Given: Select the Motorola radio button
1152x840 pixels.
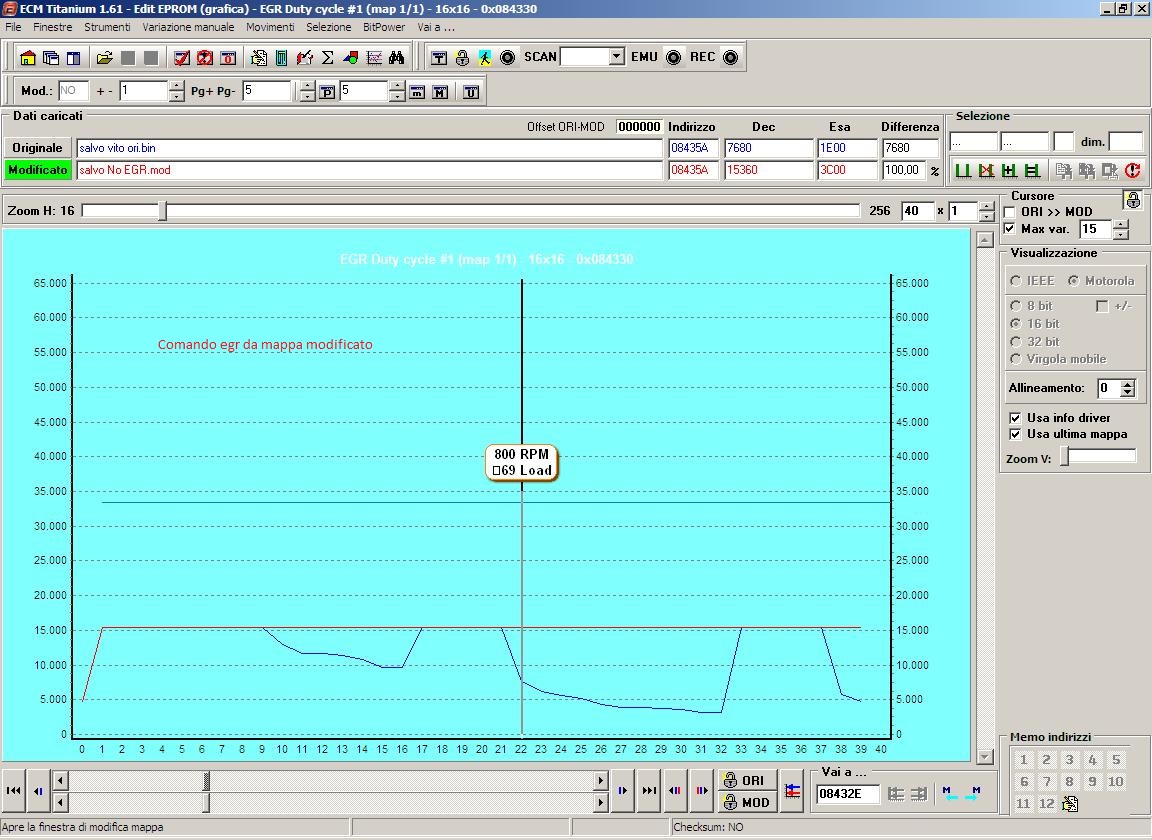Looking at the screenshot, I should click(x=1073, y=281).
